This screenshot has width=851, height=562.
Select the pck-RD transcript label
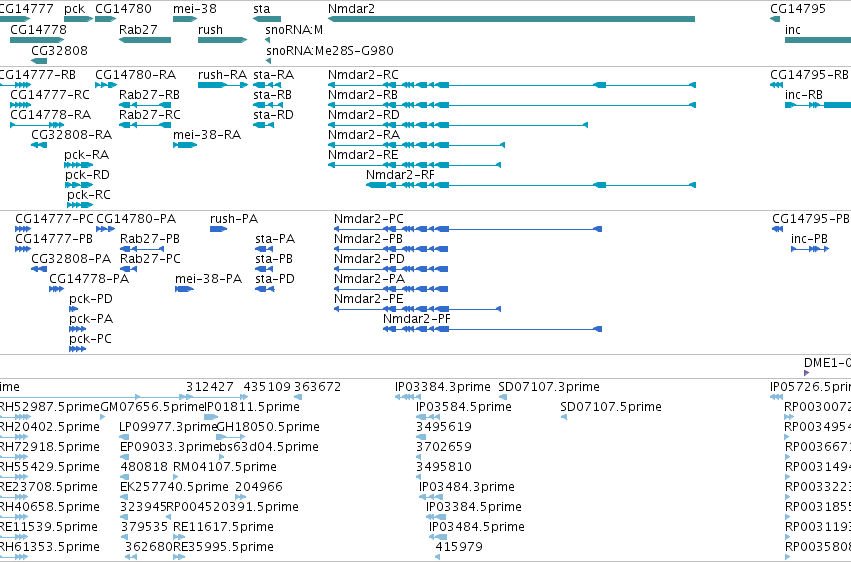[x=87, y=175]
